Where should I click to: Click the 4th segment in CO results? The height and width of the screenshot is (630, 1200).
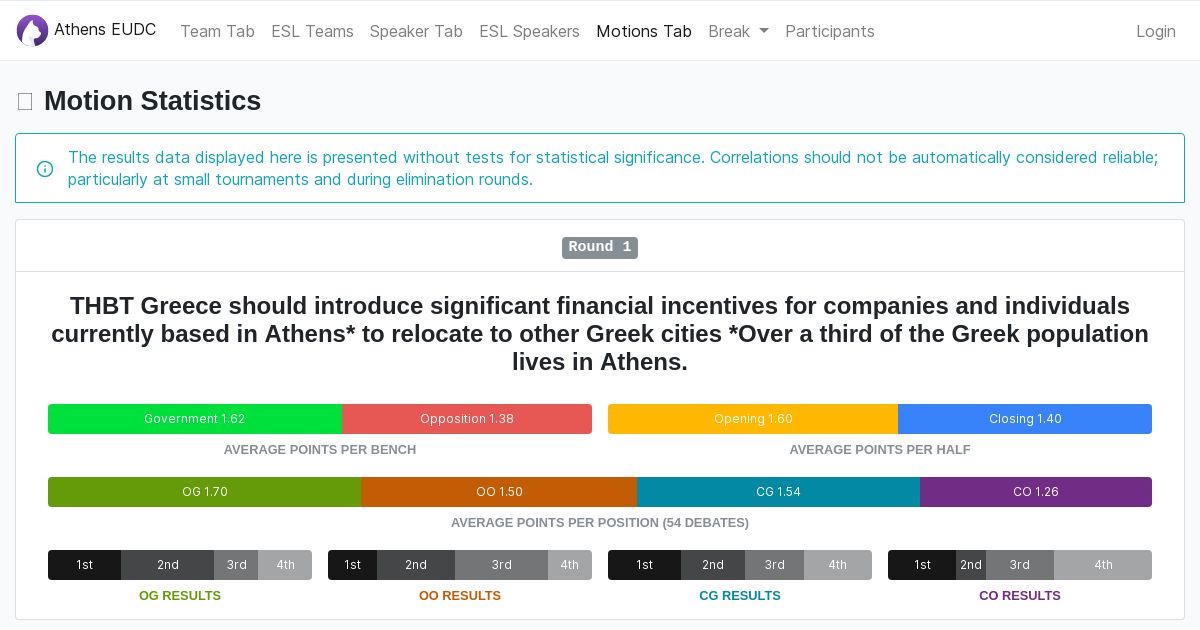tap(1103, 565)
